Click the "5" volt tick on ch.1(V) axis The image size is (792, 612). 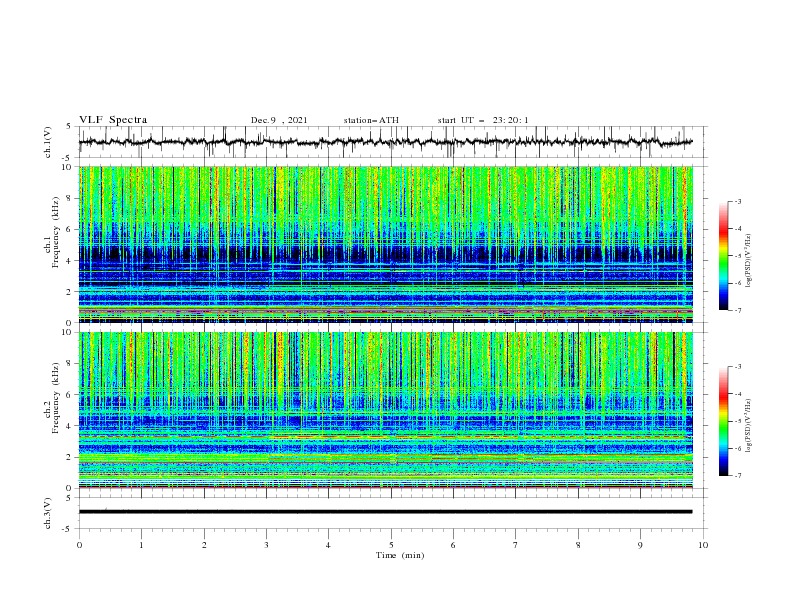(69, 126)
